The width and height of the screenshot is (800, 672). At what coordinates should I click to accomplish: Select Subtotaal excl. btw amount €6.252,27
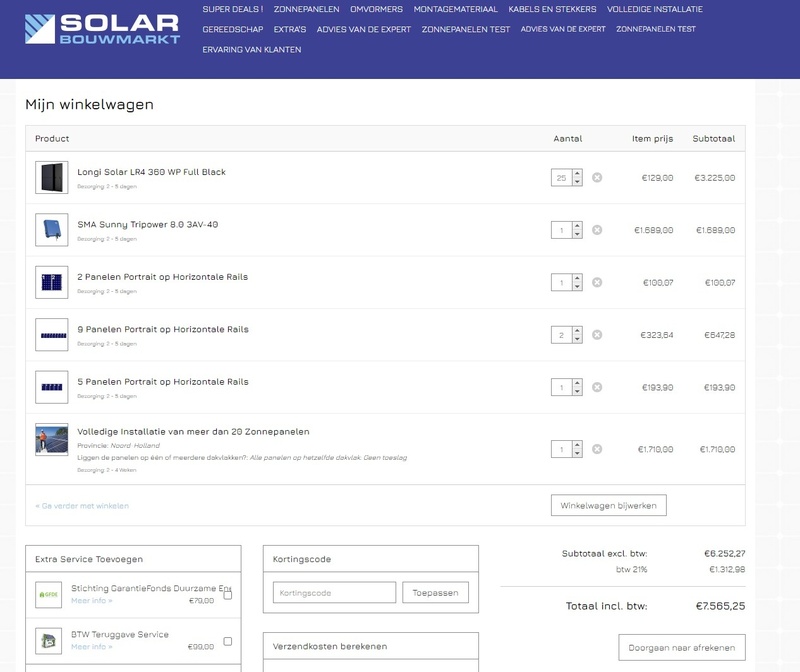[x=724, y=553]
